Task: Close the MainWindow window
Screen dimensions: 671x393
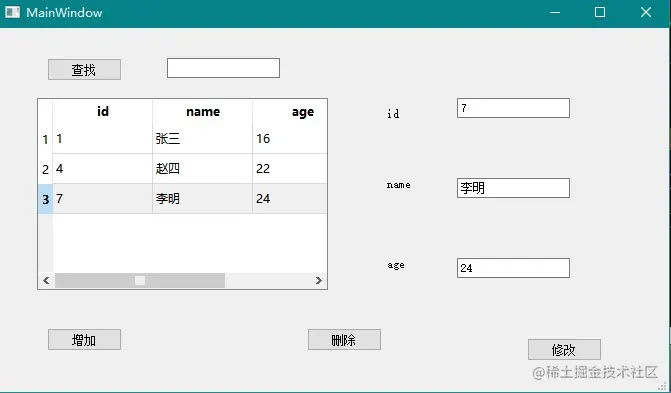Action: point(646,12)
